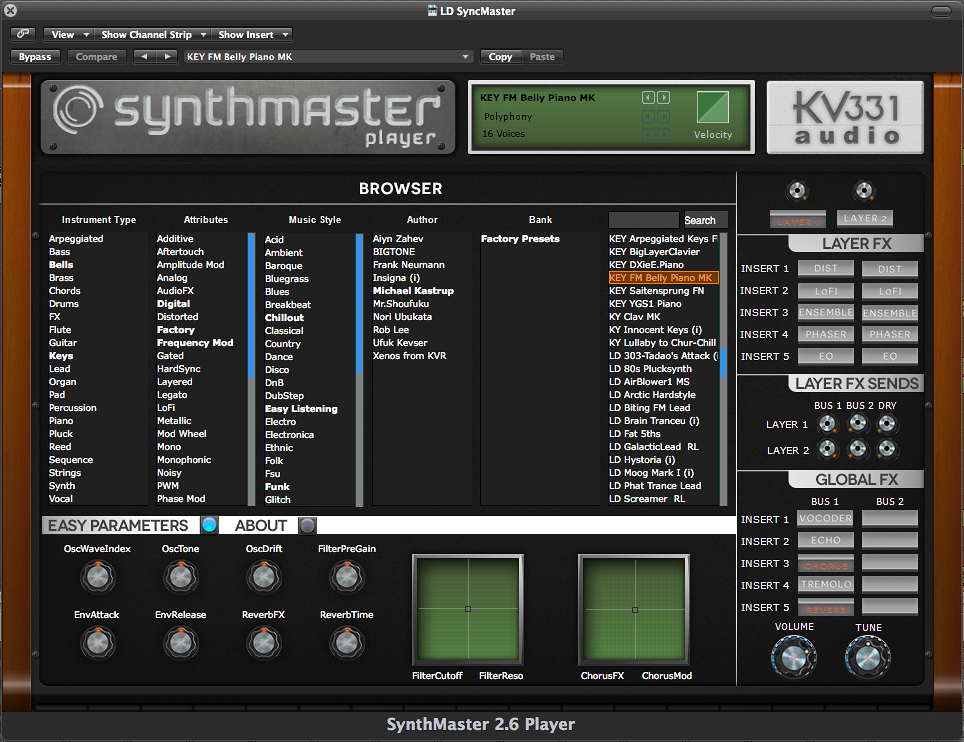
Task: Open the Show Channel Strip dropdown
Action: pos(153,34)
